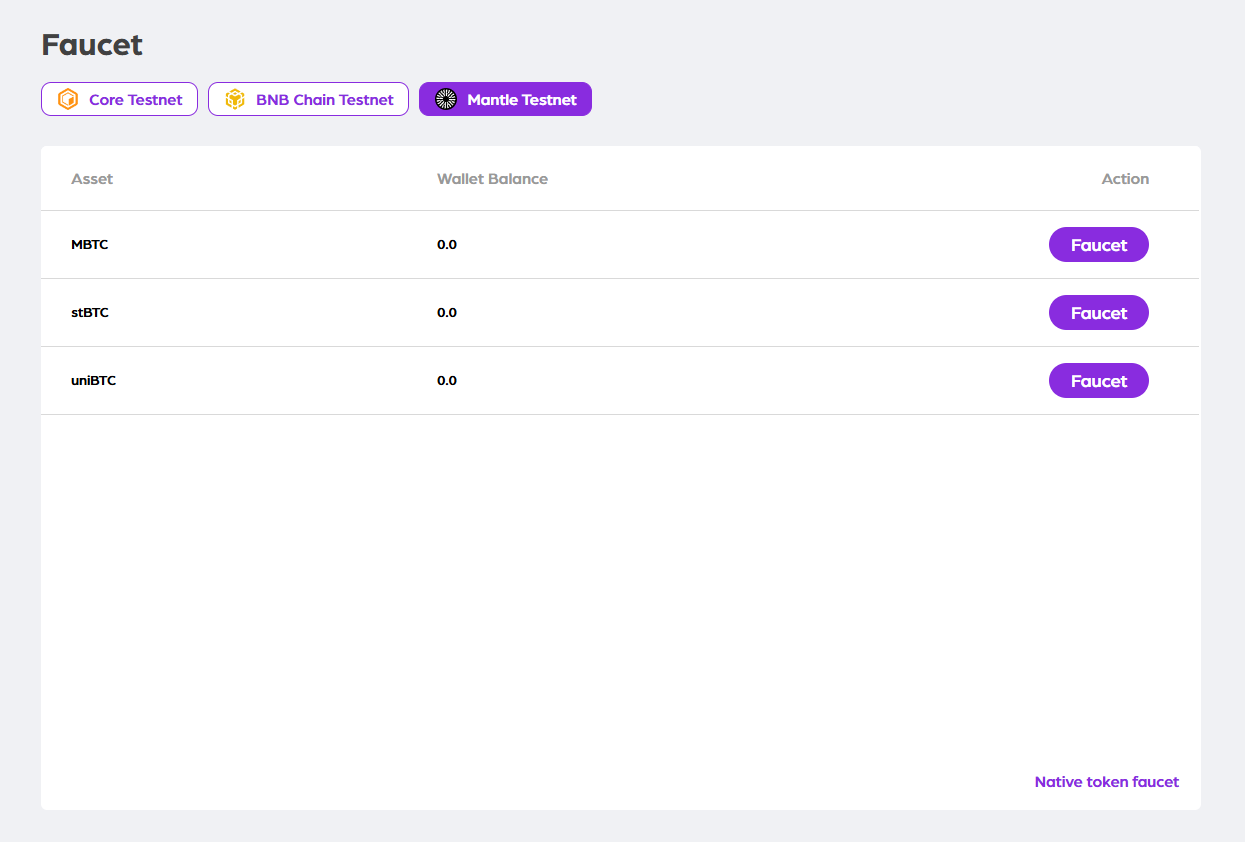This screenshot has height=842, width=1245.
Task: Click the Asset column header
Action: point(92,179)
